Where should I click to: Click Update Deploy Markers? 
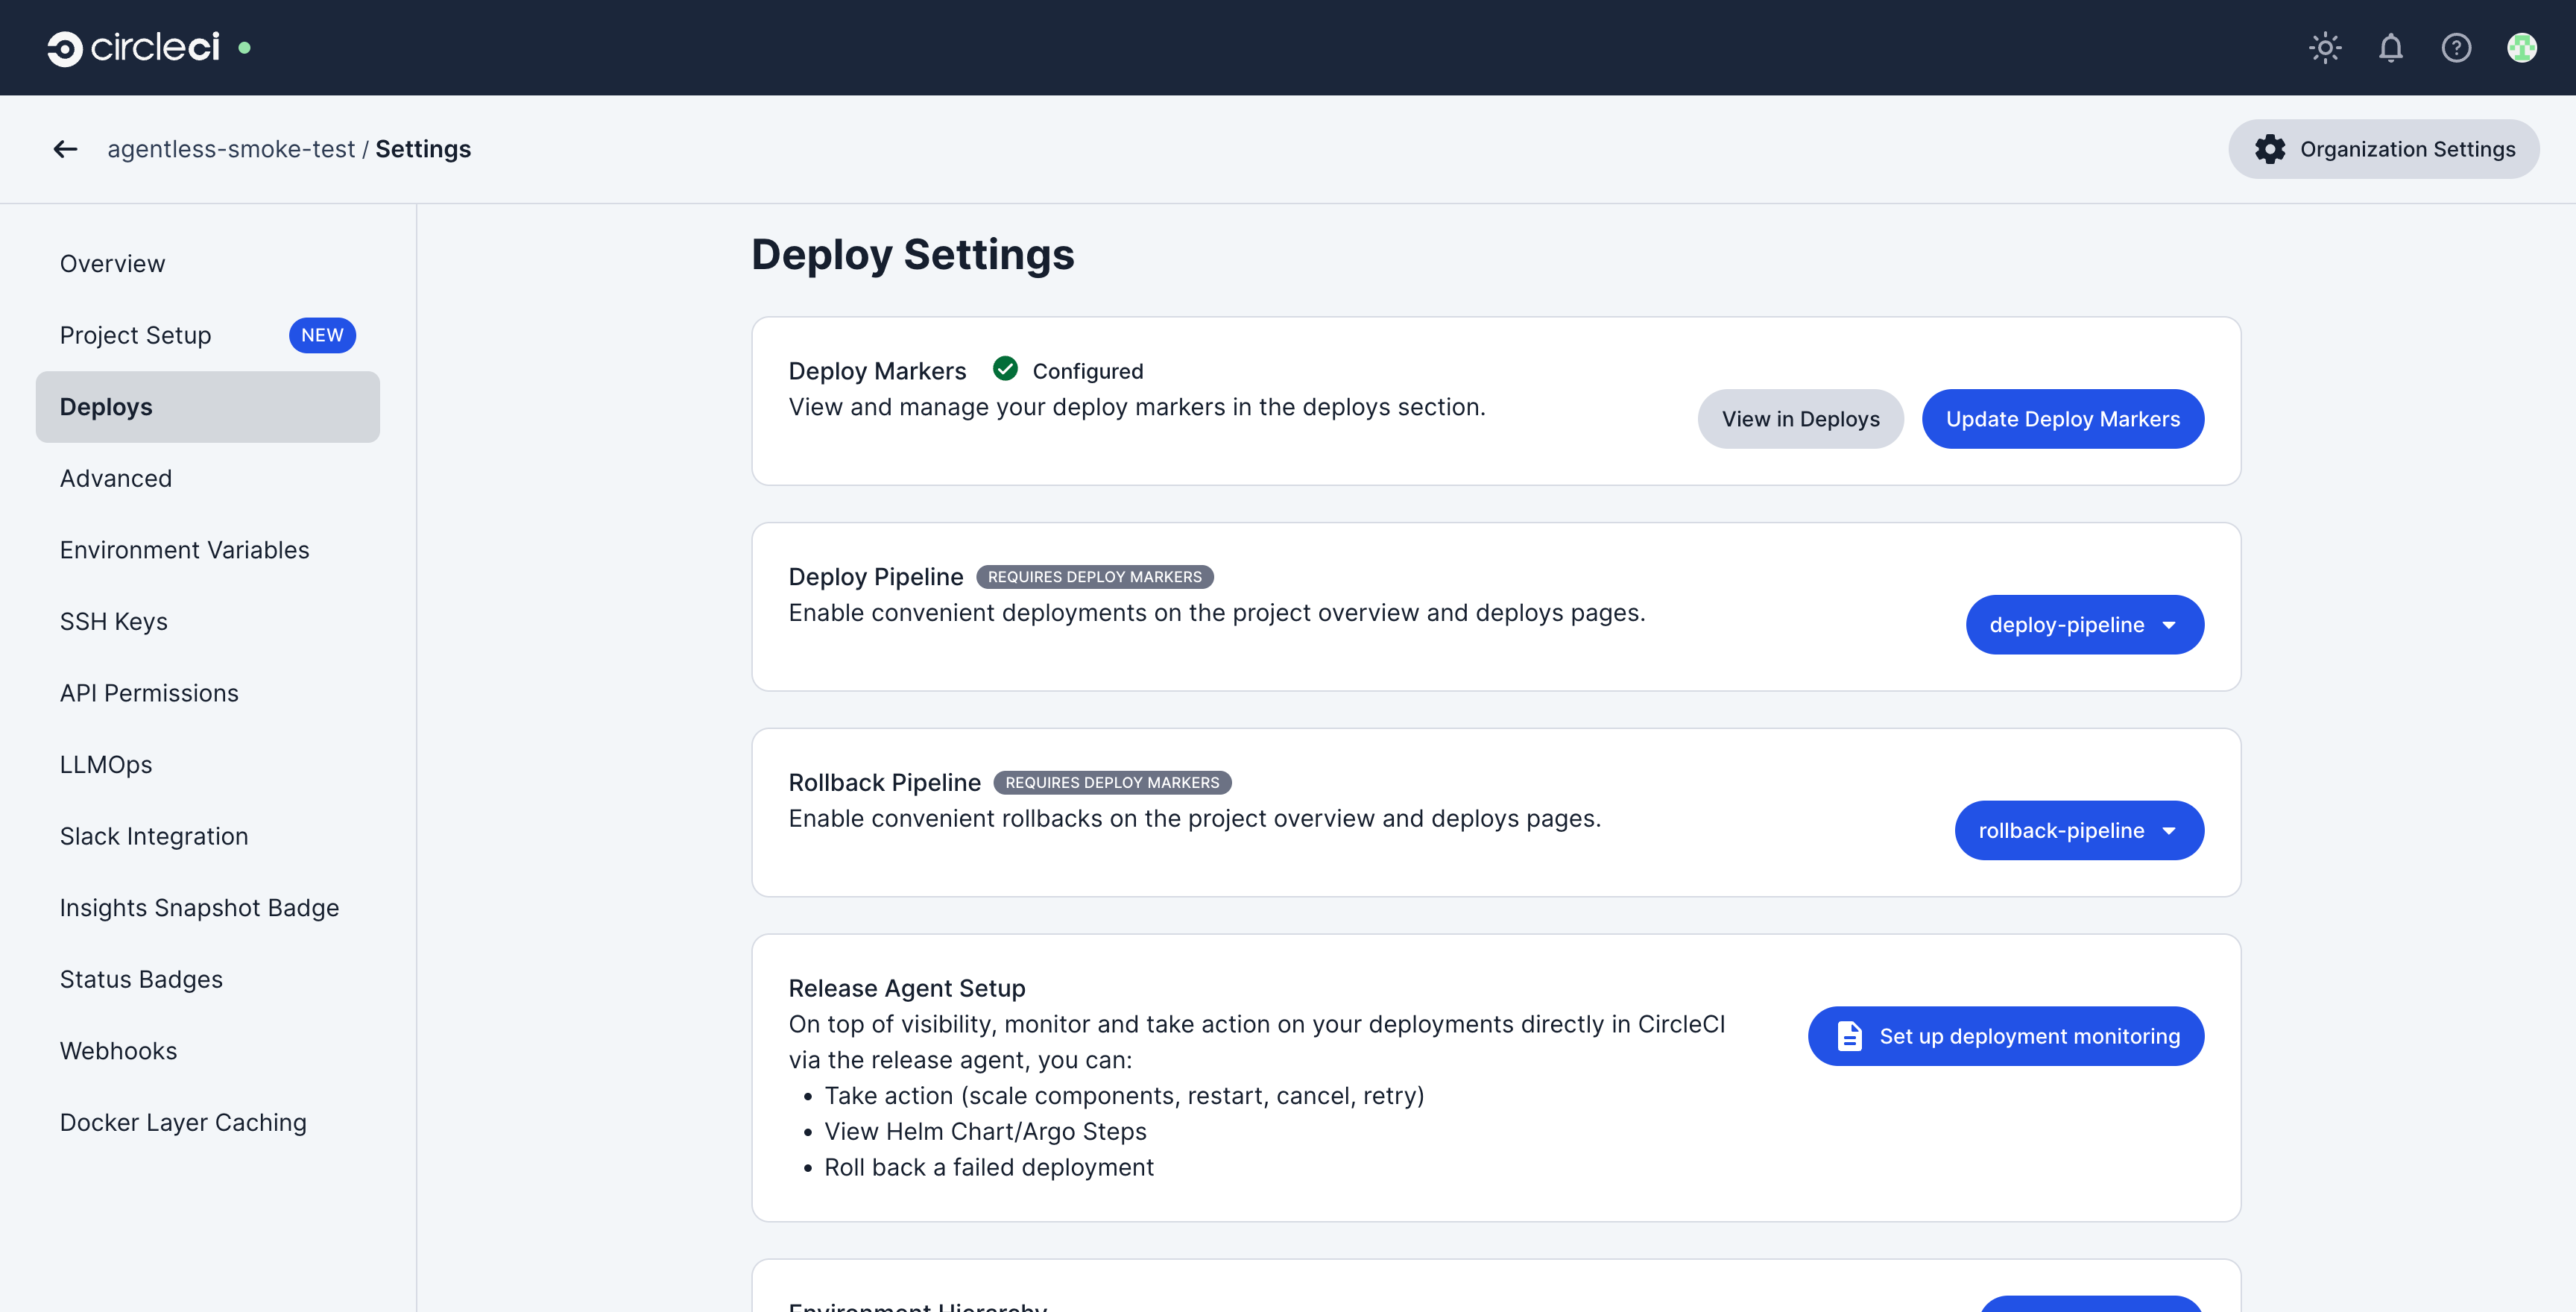(2062, 418)
